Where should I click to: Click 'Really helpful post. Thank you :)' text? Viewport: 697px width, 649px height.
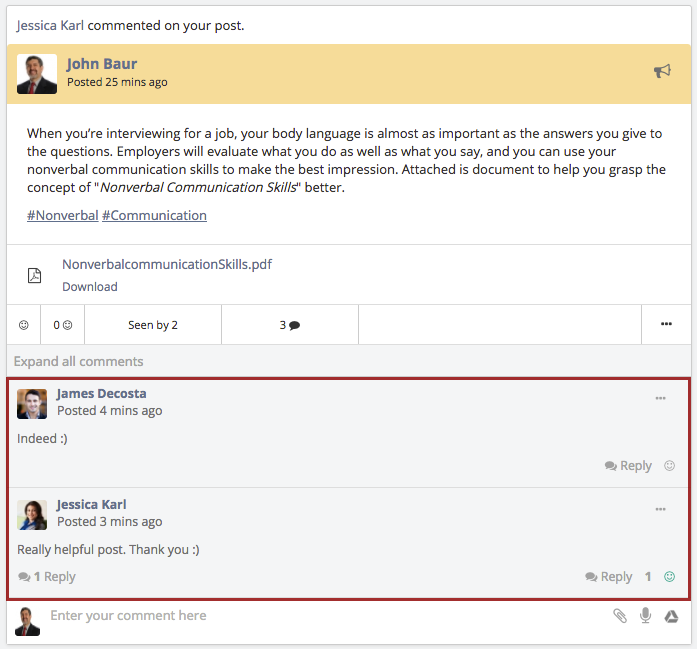pyautogui.click(x=108, y=549)
